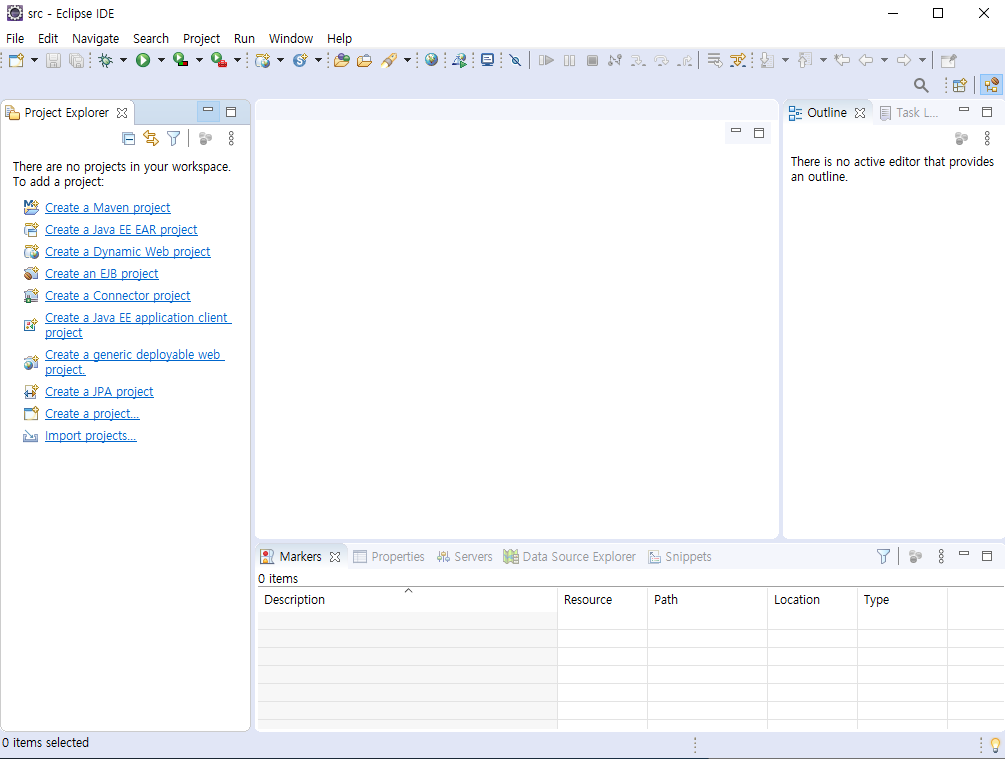1005x759 pixels.
Task: Click Collapse All in Project Explorer
Action: point(128,138)
